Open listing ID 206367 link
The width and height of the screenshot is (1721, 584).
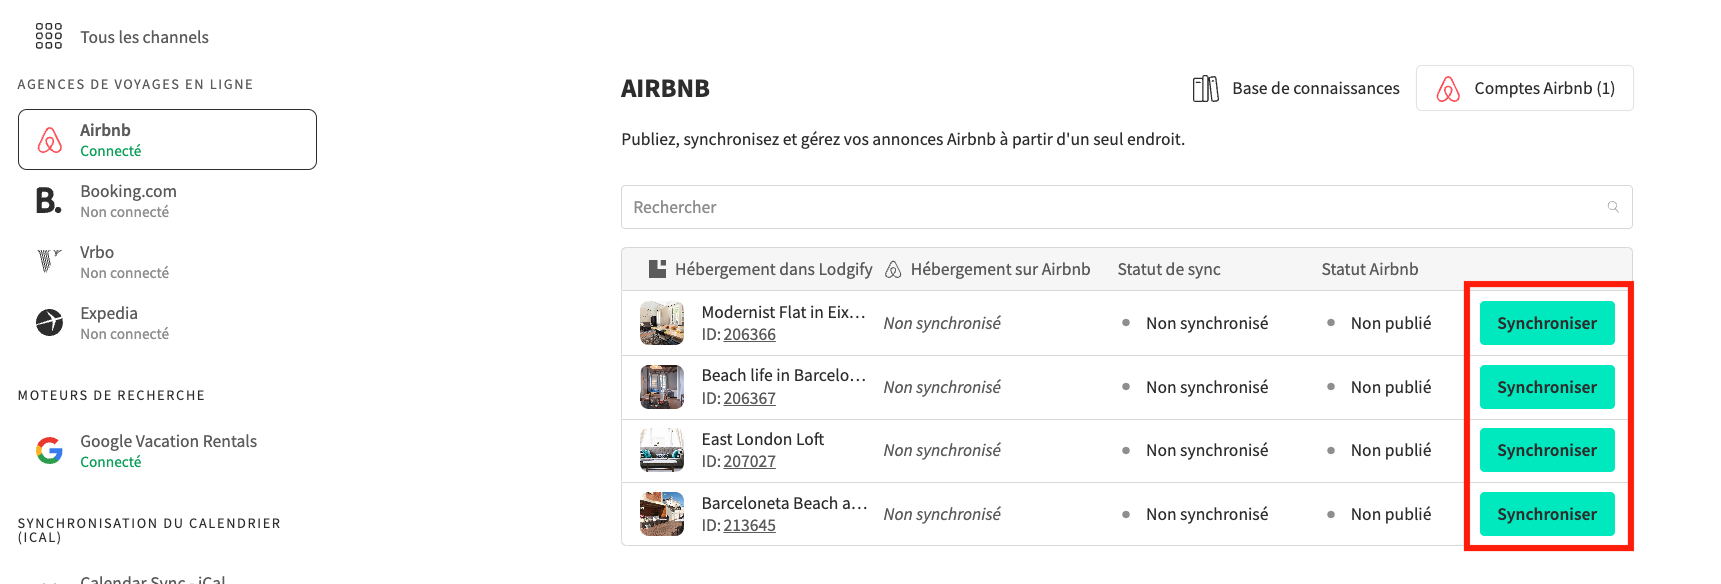(749, 398)
